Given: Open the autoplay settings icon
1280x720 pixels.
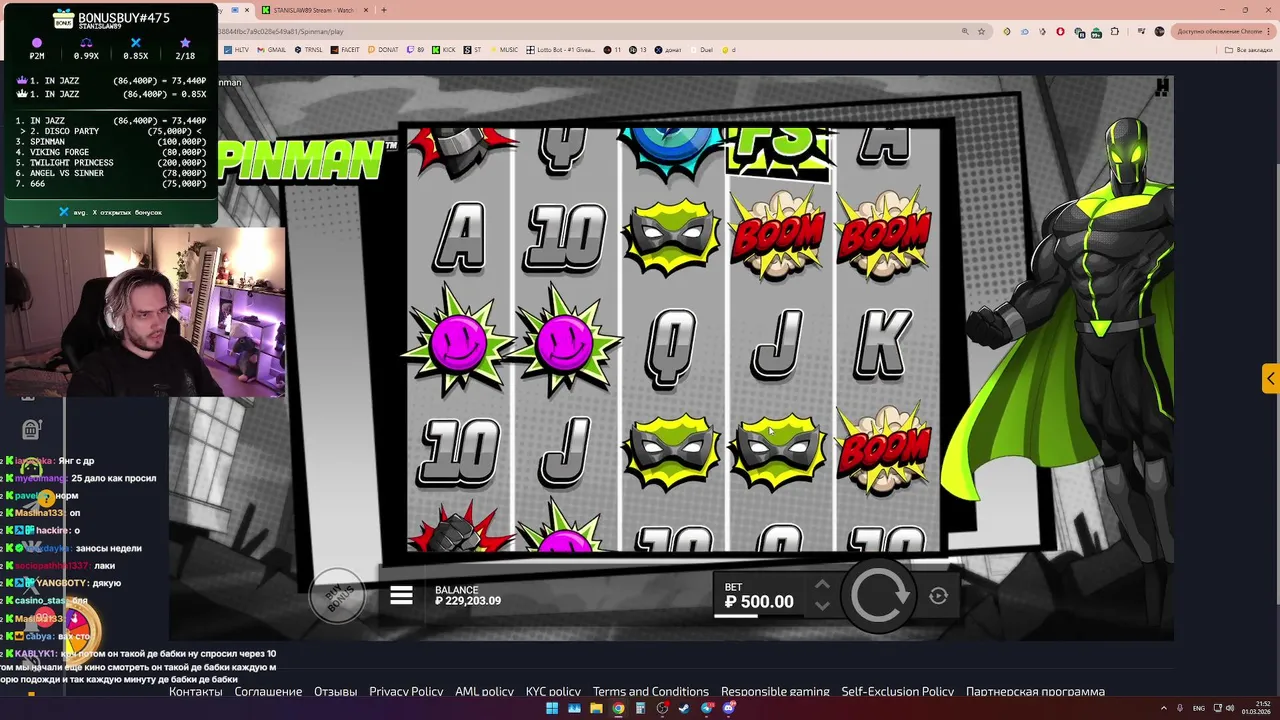Looking at the screenshot, I should tap(938, 596).
